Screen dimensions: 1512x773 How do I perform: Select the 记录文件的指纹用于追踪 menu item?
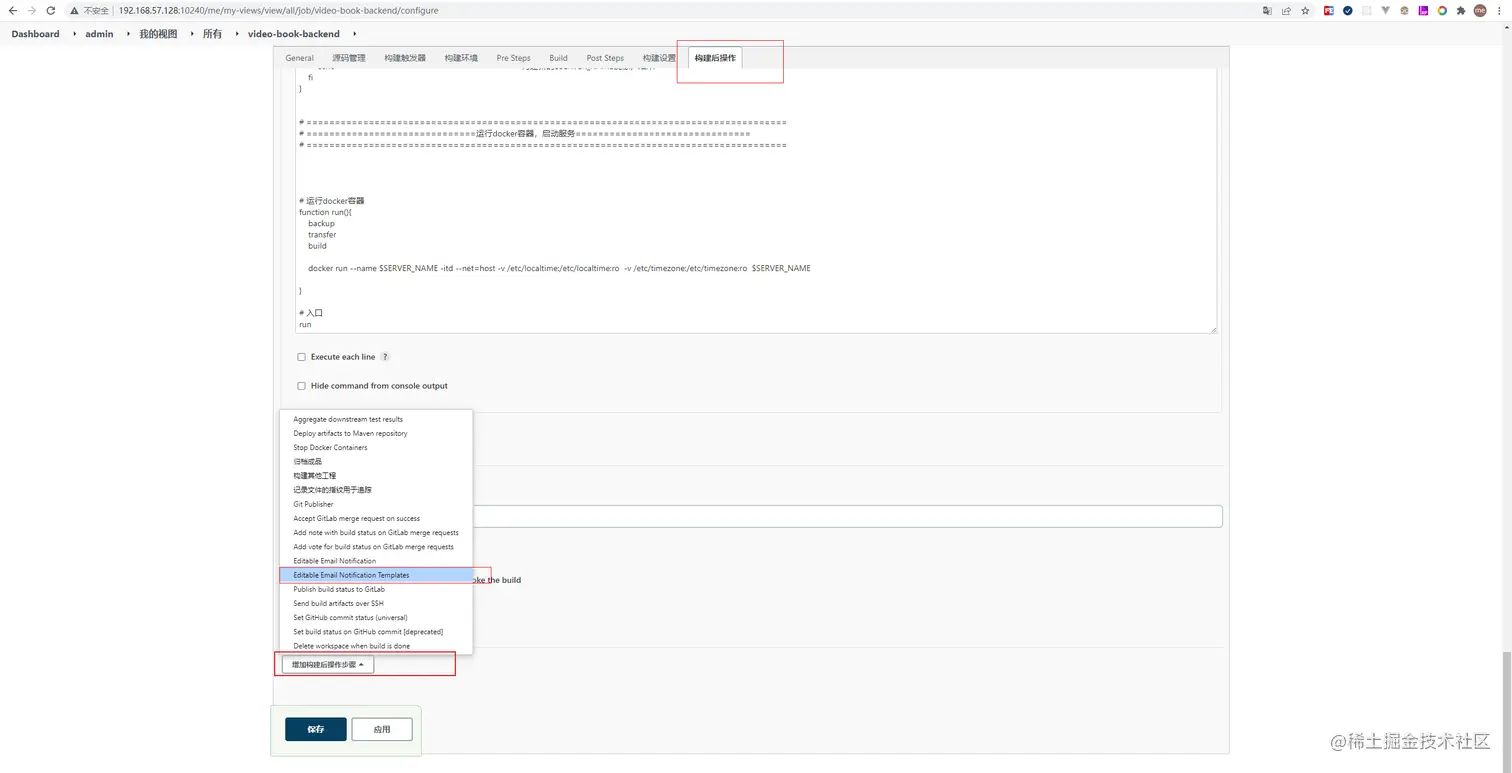(376, 490)
